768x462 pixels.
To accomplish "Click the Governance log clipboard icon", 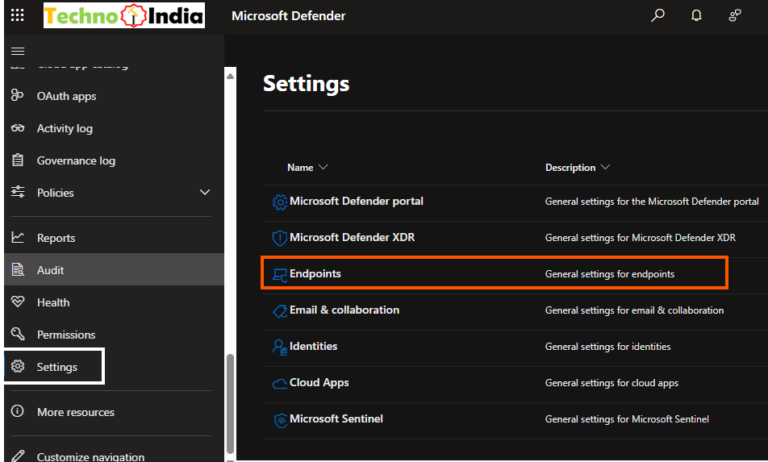I will click(x=18, y=160).
